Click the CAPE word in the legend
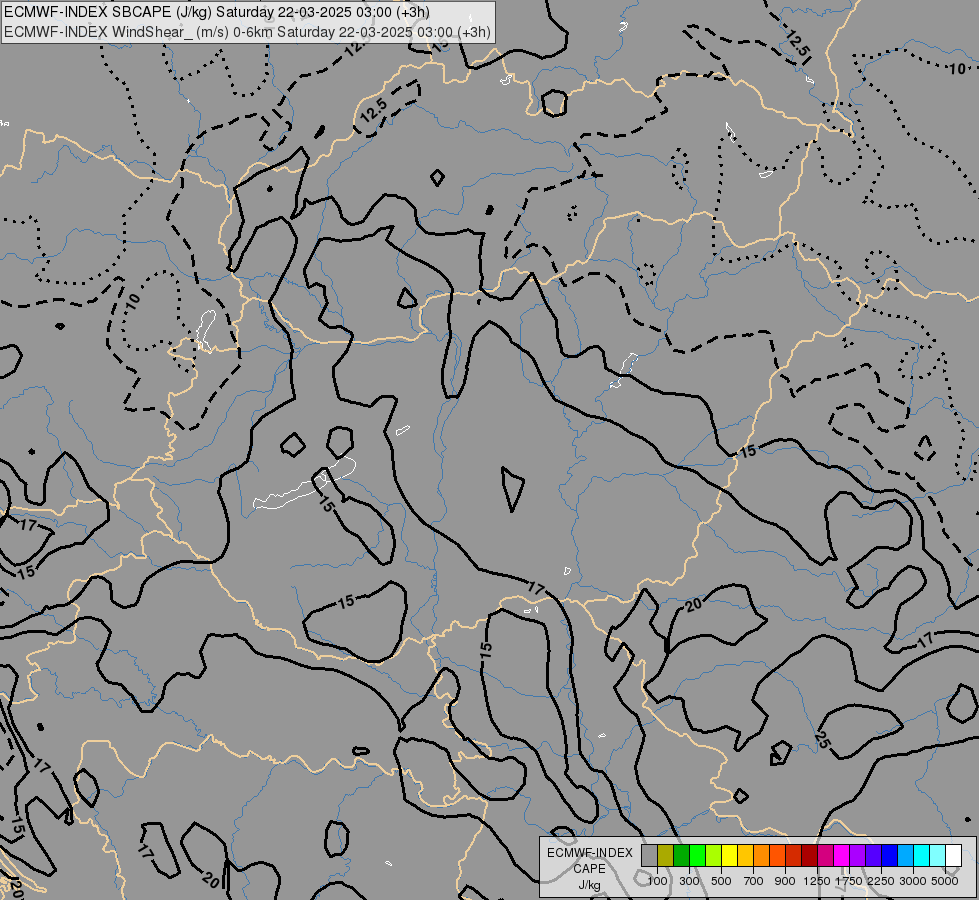979x900 pixels. pyautogui.click(x=589, y=869)
